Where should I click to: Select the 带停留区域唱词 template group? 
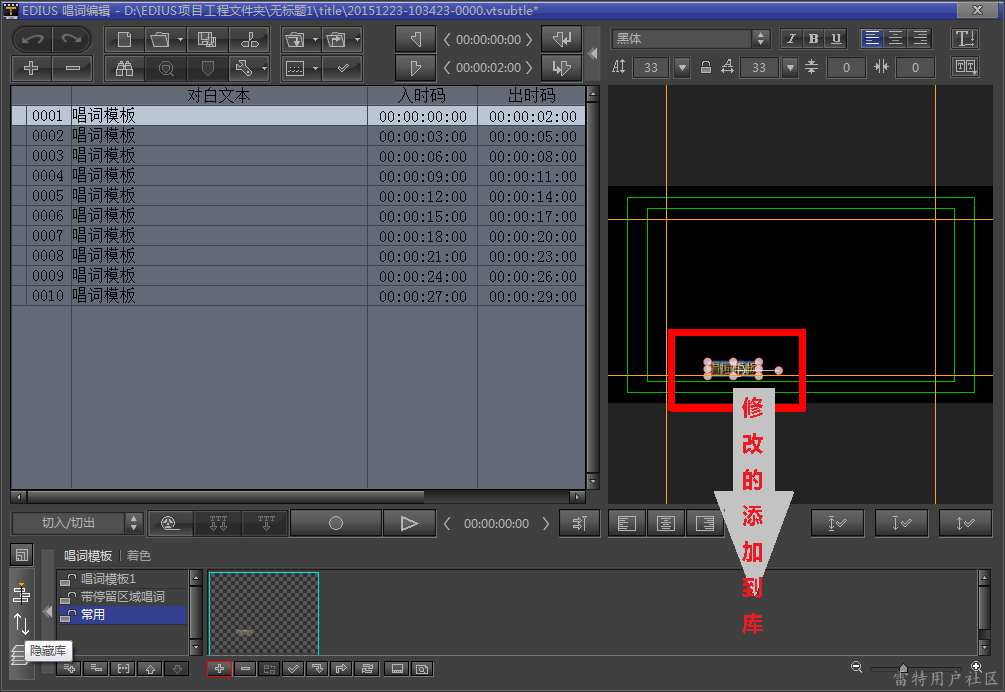click(x=122, y=597)
